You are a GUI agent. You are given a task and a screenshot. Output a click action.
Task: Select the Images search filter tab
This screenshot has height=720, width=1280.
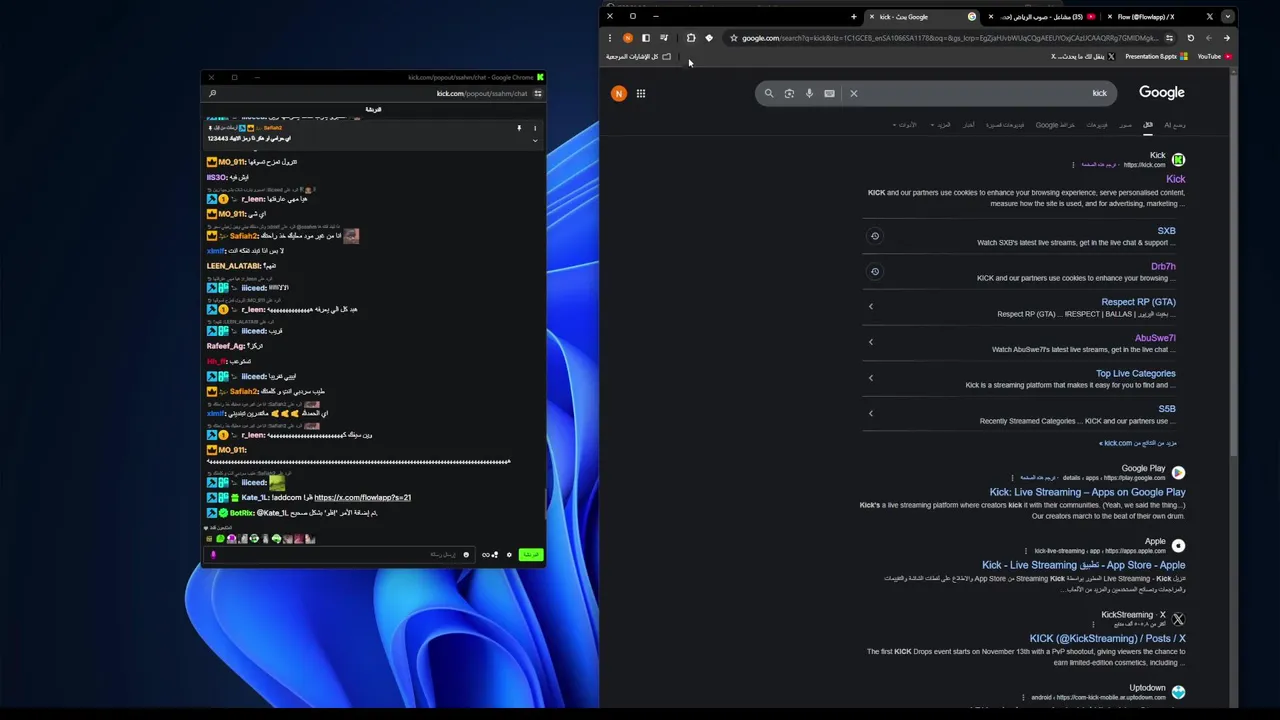click(x=1126, y=125)
